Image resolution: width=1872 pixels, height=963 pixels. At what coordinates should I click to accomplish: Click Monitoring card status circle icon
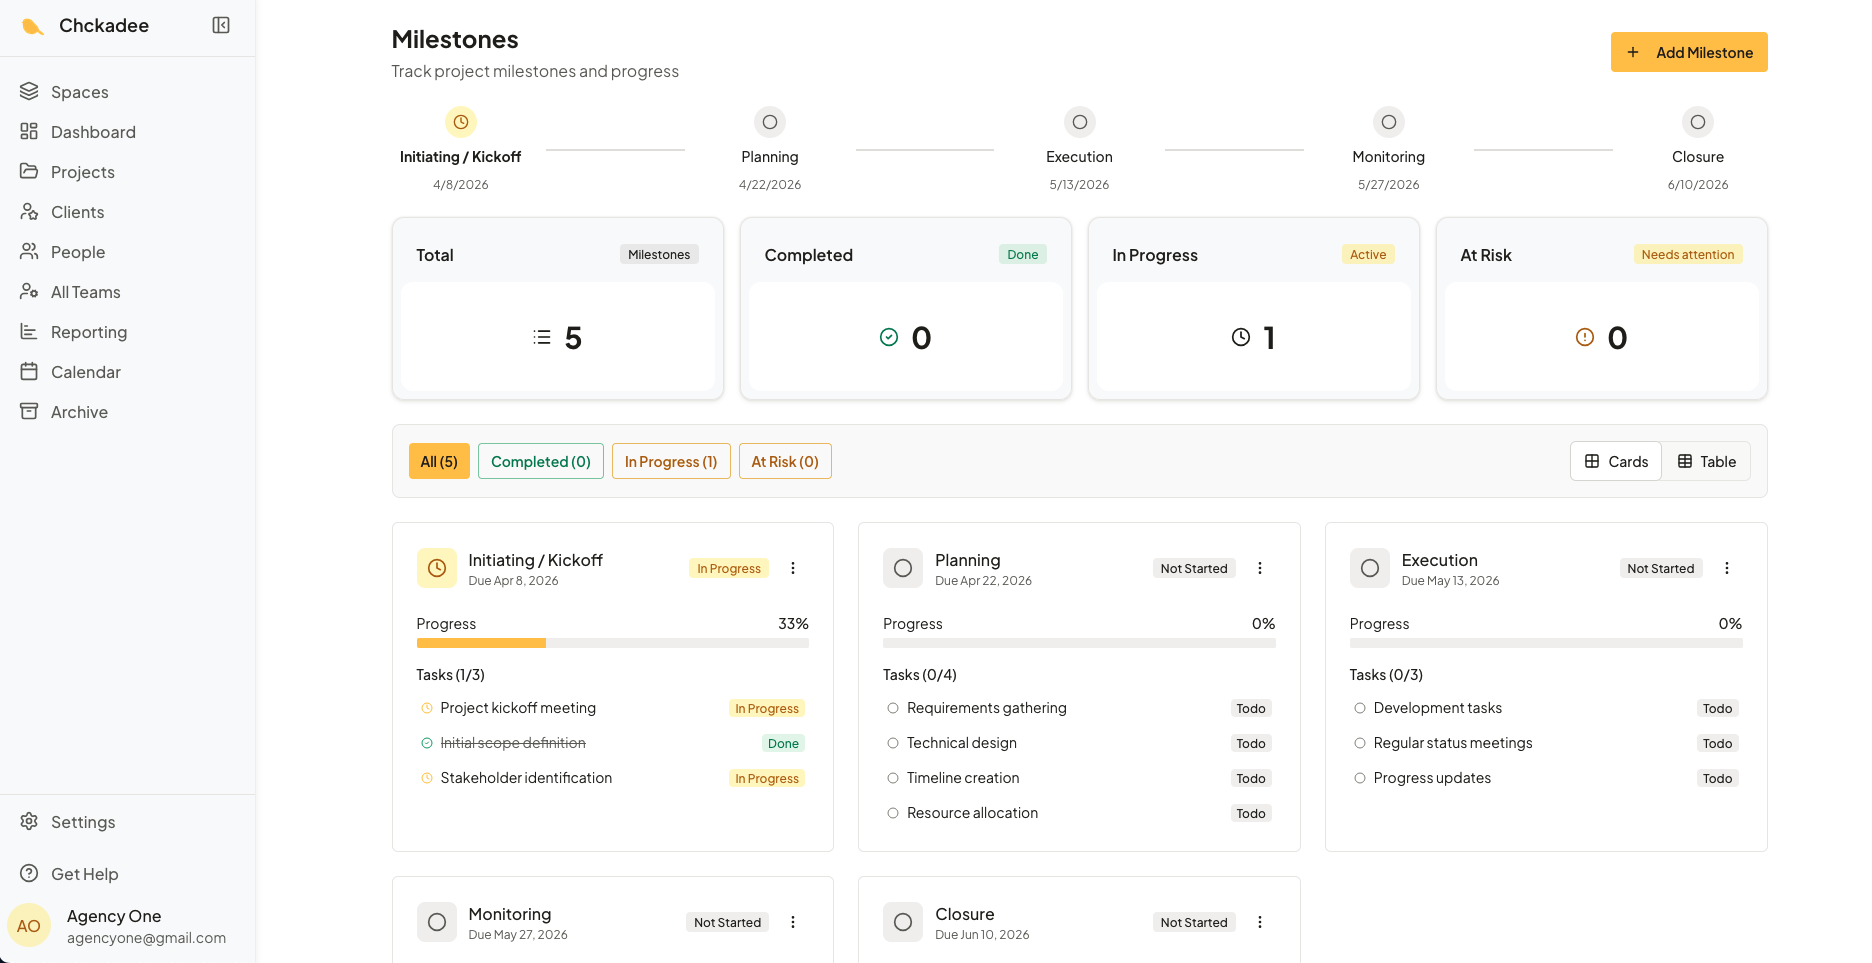tap(437, 922)
